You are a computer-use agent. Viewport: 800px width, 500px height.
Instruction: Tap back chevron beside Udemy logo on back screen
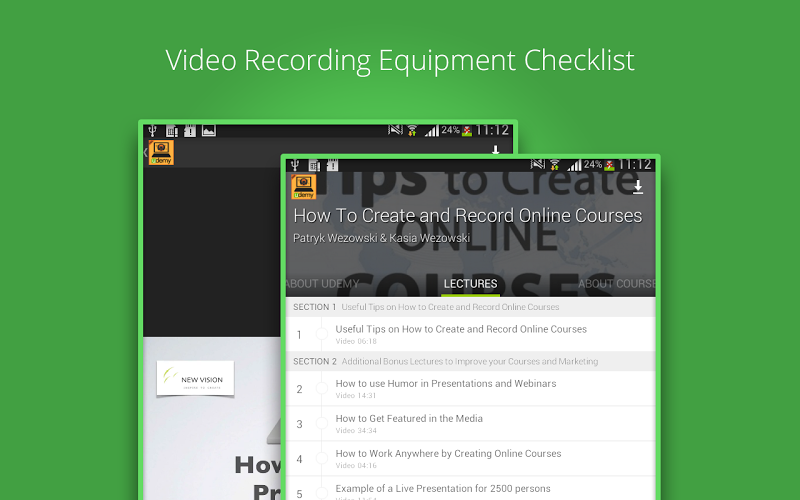click(x=145, y=152)
